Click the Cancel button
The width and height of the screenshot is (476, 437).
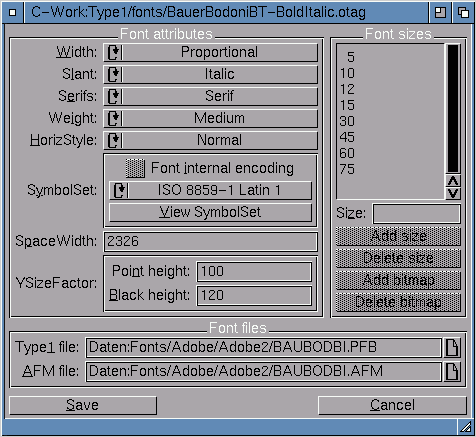point(392,405)
